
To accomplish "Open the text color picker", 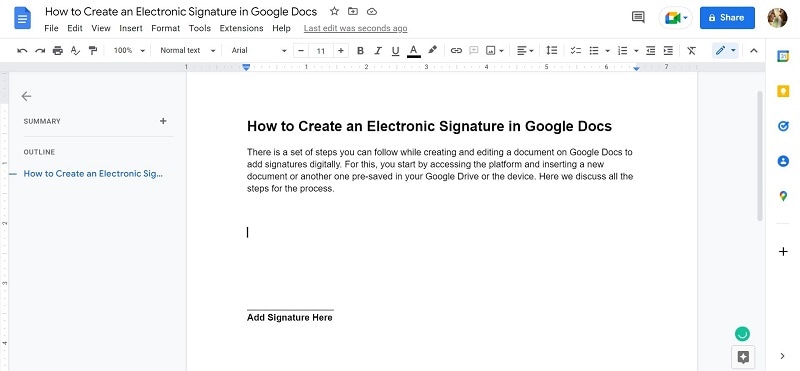I will pos(414,51).
